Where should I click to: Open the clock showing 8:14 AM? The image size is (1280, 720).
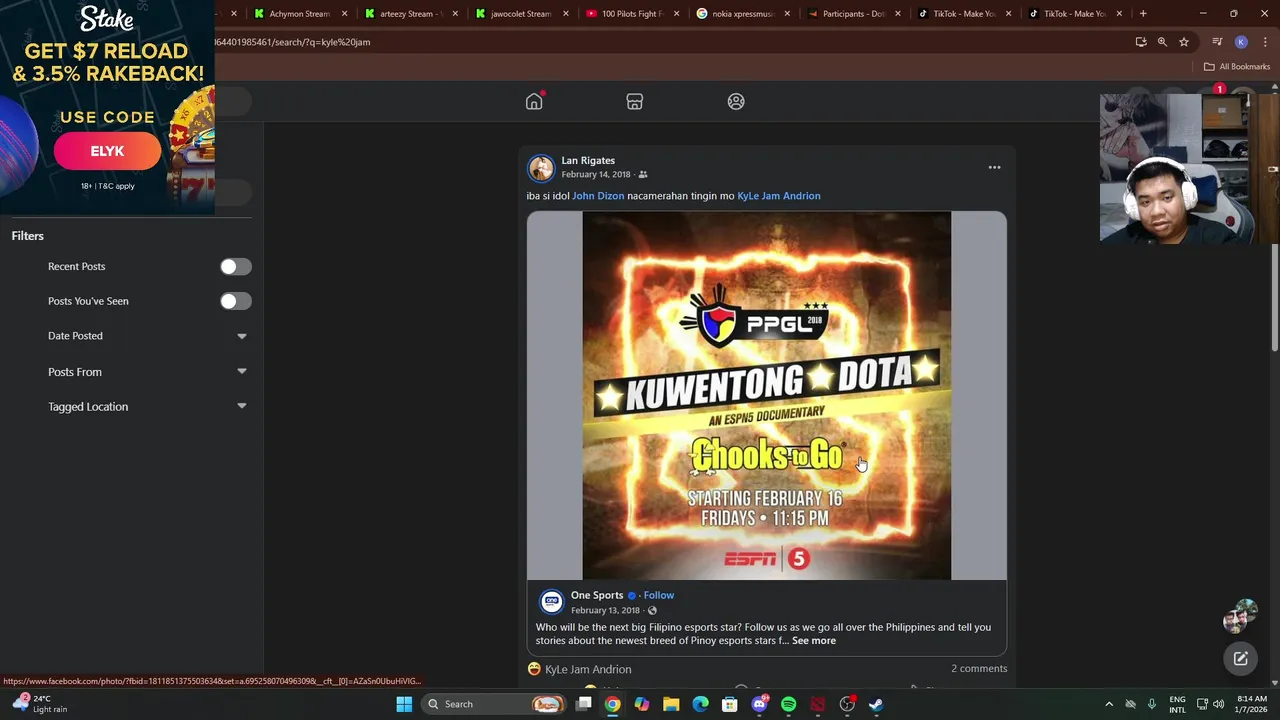pyautogui.click(x=1252, y=704)
